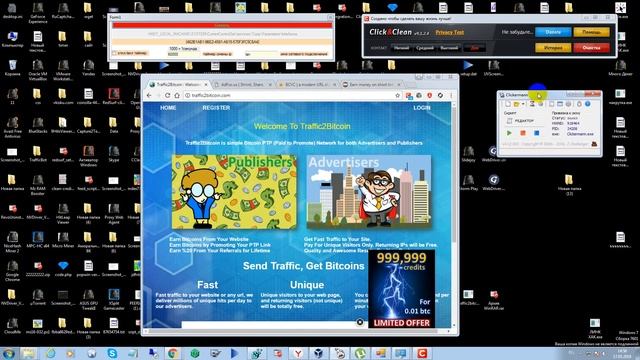Image resolution: width=640 pixels, height=360 pixels.
Task: Click the yellow Помощь button in Click&Clean
Action: tap(591, 32)
